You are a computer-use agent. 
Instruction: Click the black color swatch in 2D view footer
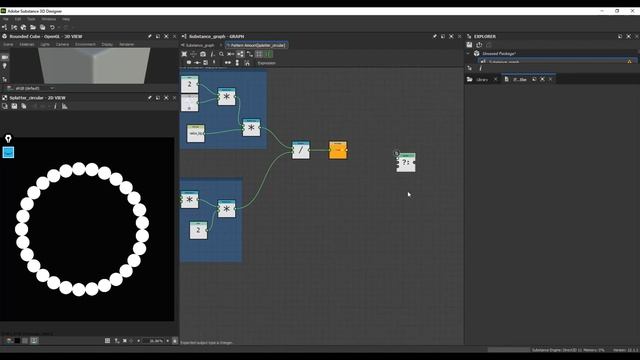pyautogui.click(x=17, y=340)
